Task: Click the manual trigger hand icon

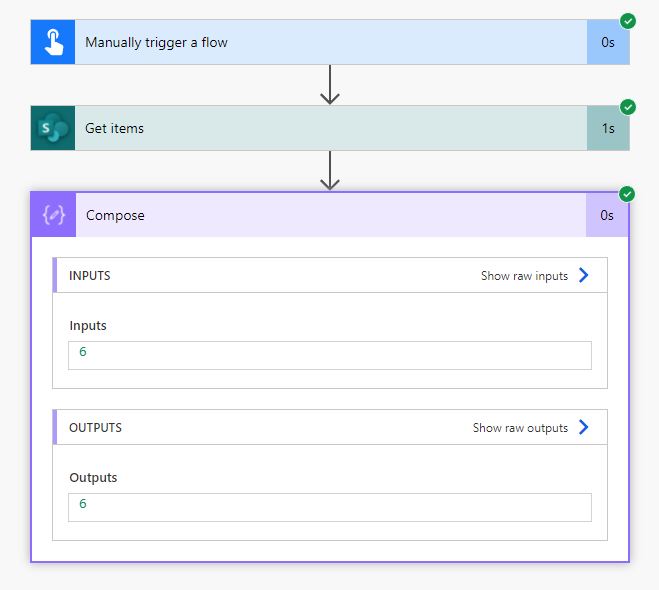Action: coord(53,42)
